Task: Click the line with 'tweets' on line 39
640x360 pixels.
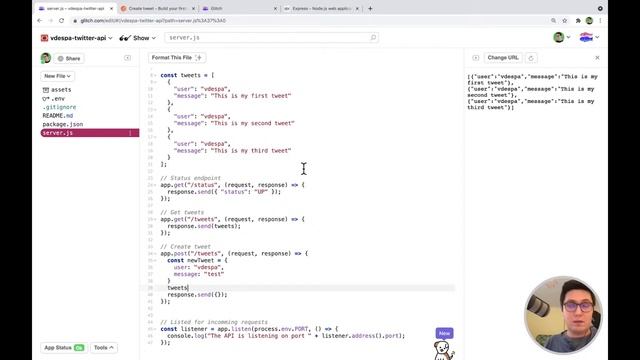Action: (178, 288)
